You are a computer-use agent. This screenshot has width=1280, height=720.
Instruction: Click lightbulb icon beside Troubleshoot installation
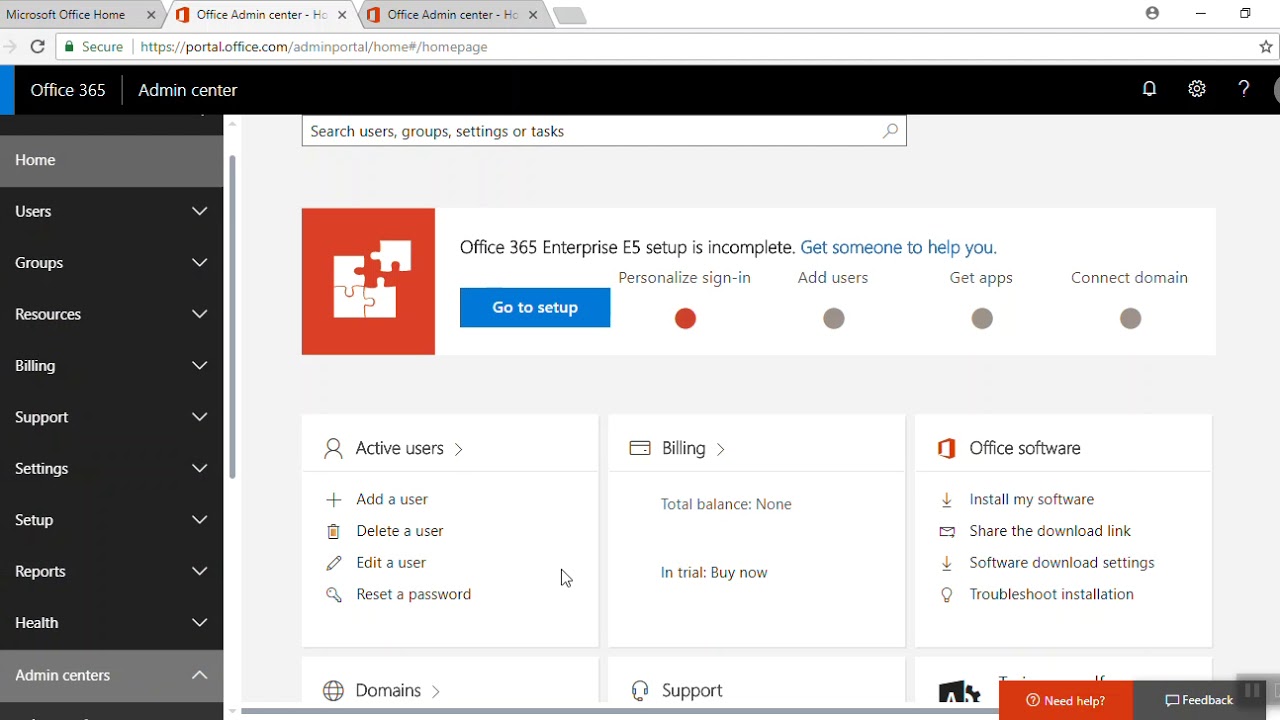pyautogui.click(x=946, y=594)
